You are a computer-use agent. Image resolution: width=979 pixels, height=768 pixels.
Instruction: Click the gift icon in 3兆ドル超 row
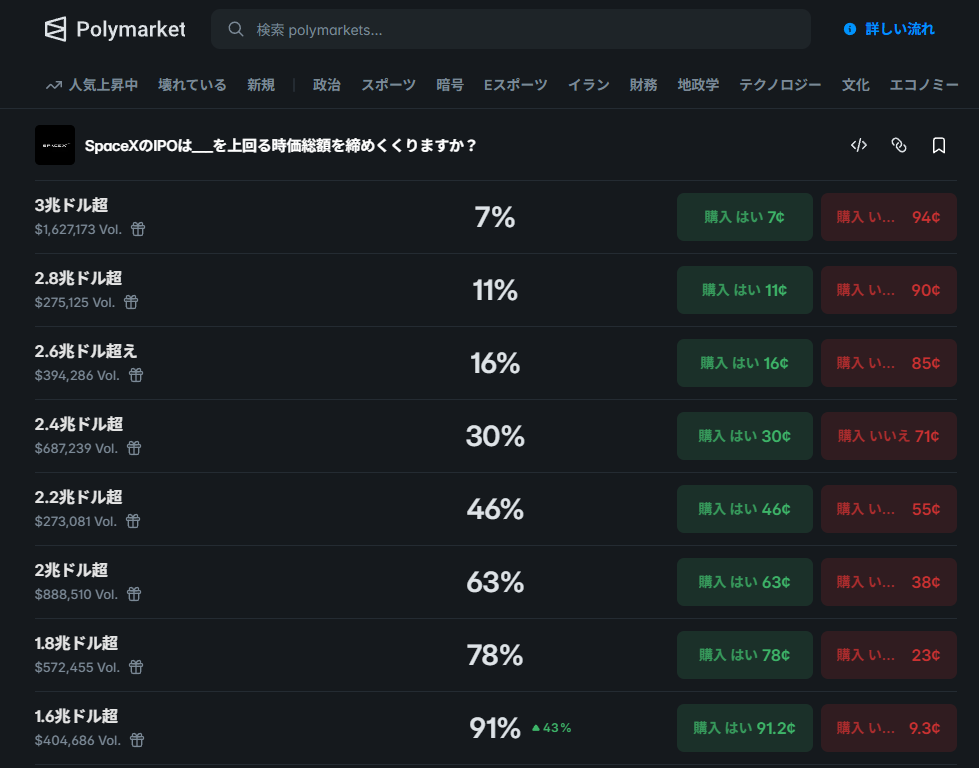(x=138, y=229)
